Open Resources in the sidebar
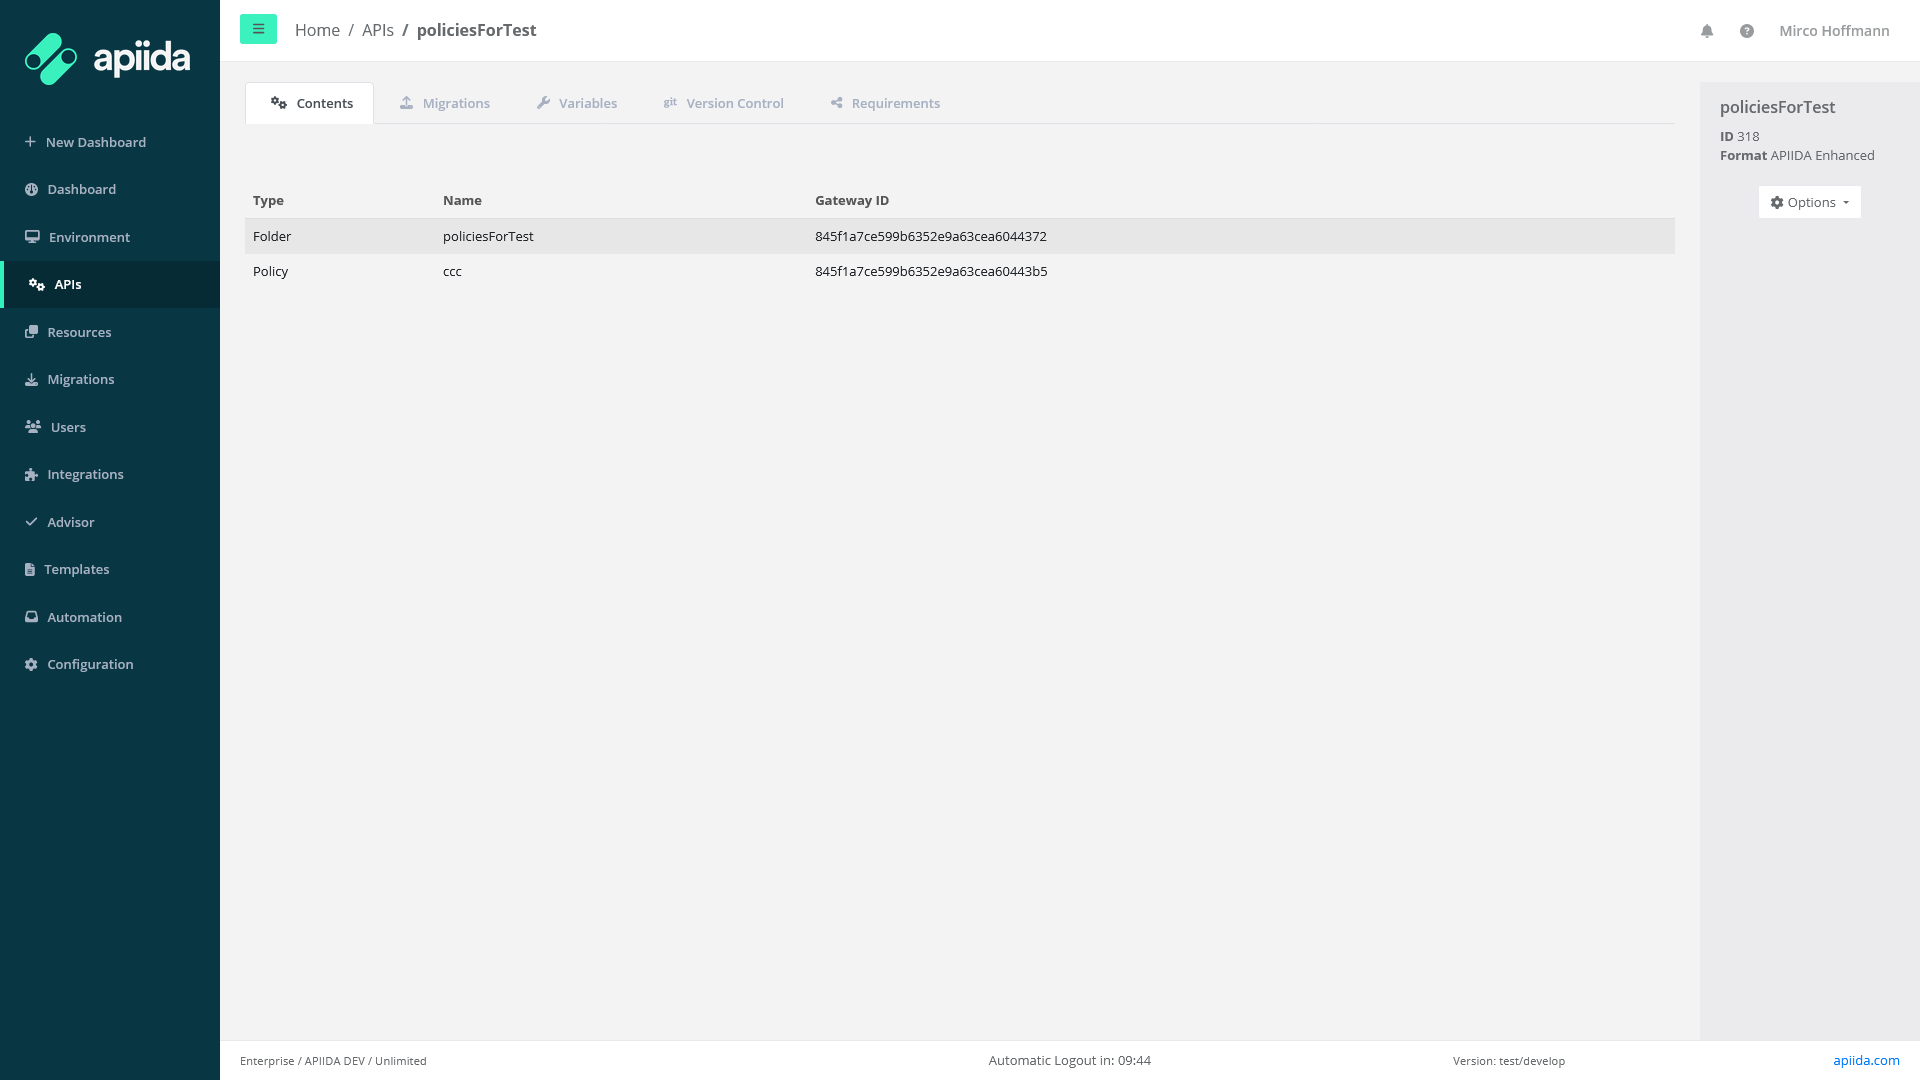Image resolution: width=1920 pixels, height=1080 pixels. 79,332
